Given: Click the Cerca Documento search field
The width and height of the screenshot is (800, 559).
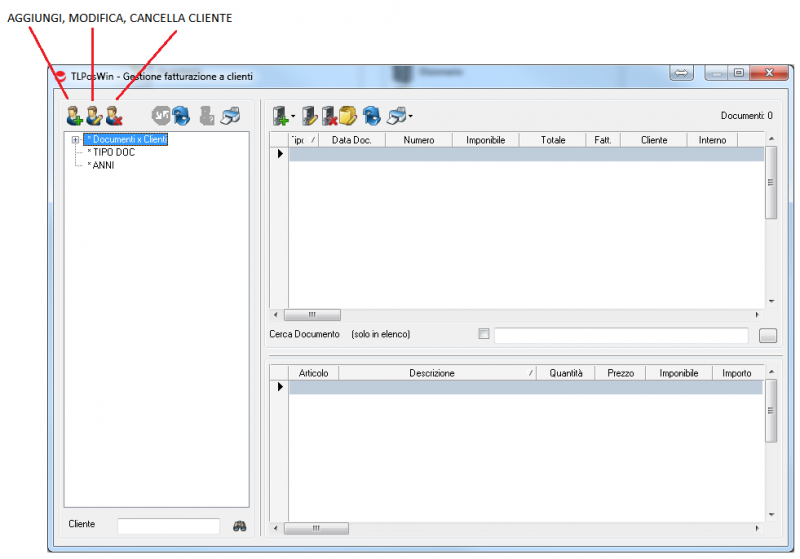Looking at the screenshot, I should 621,335.
